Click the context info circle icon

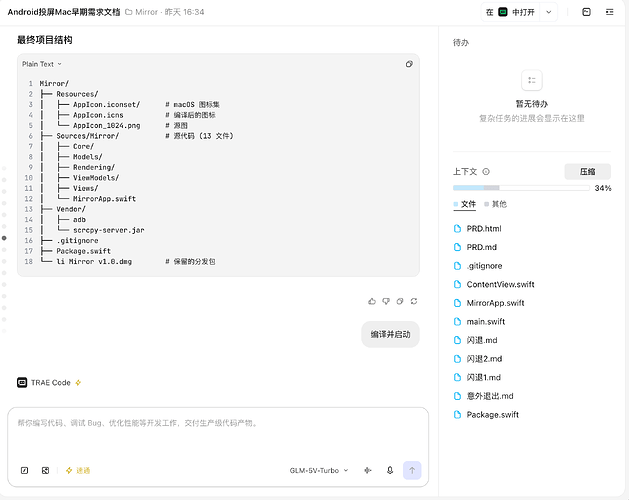[486, 172]
